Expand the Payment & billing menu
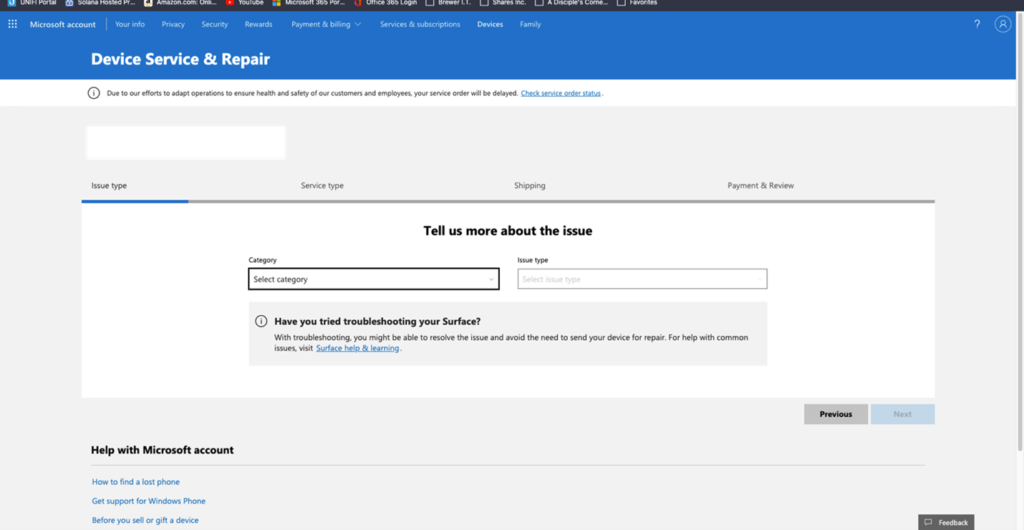1024x530 pixels. [x=326, y=24]
